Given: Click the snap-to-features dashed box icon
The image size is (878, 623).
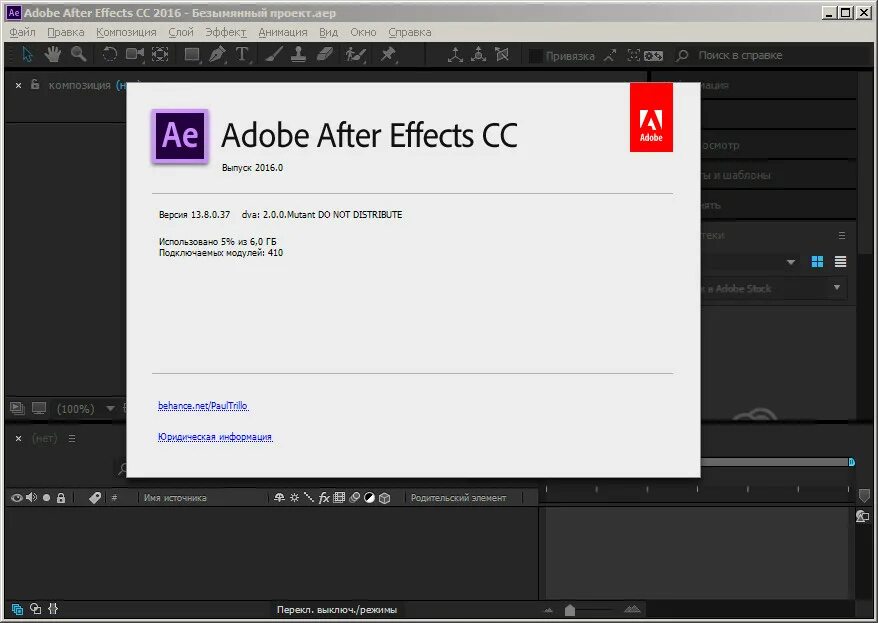Looking at the screenshot, I should (x=633, y=55).
